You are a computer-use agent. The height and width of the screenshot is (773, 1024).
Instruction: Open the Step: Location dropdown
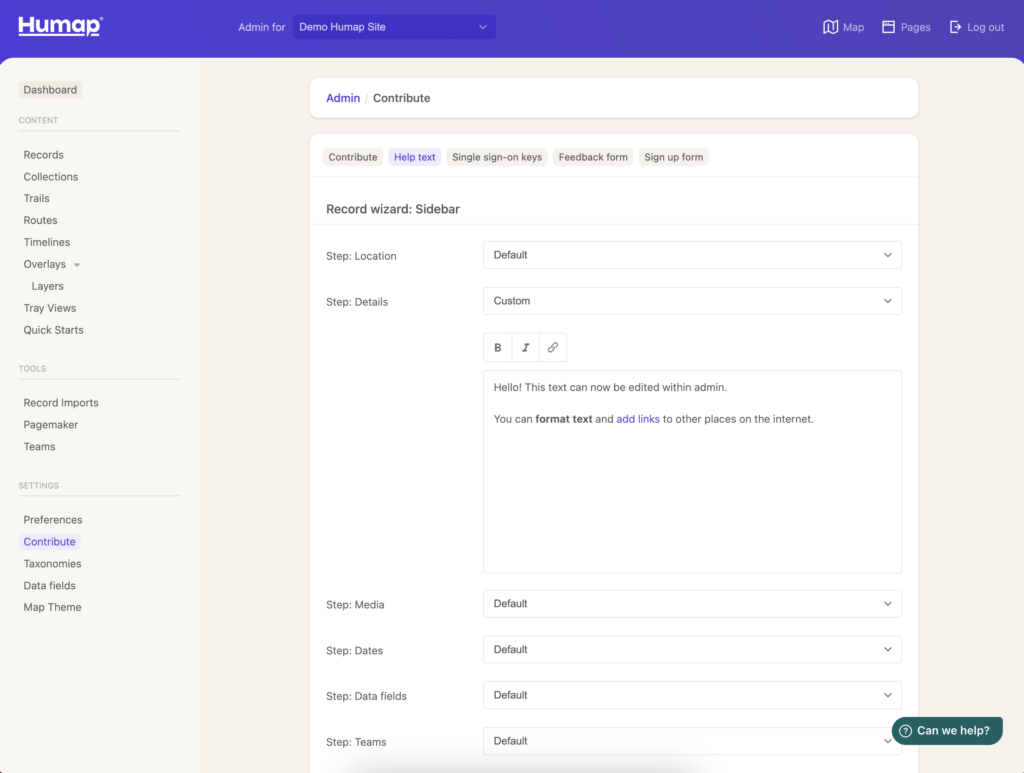[691, 255]
